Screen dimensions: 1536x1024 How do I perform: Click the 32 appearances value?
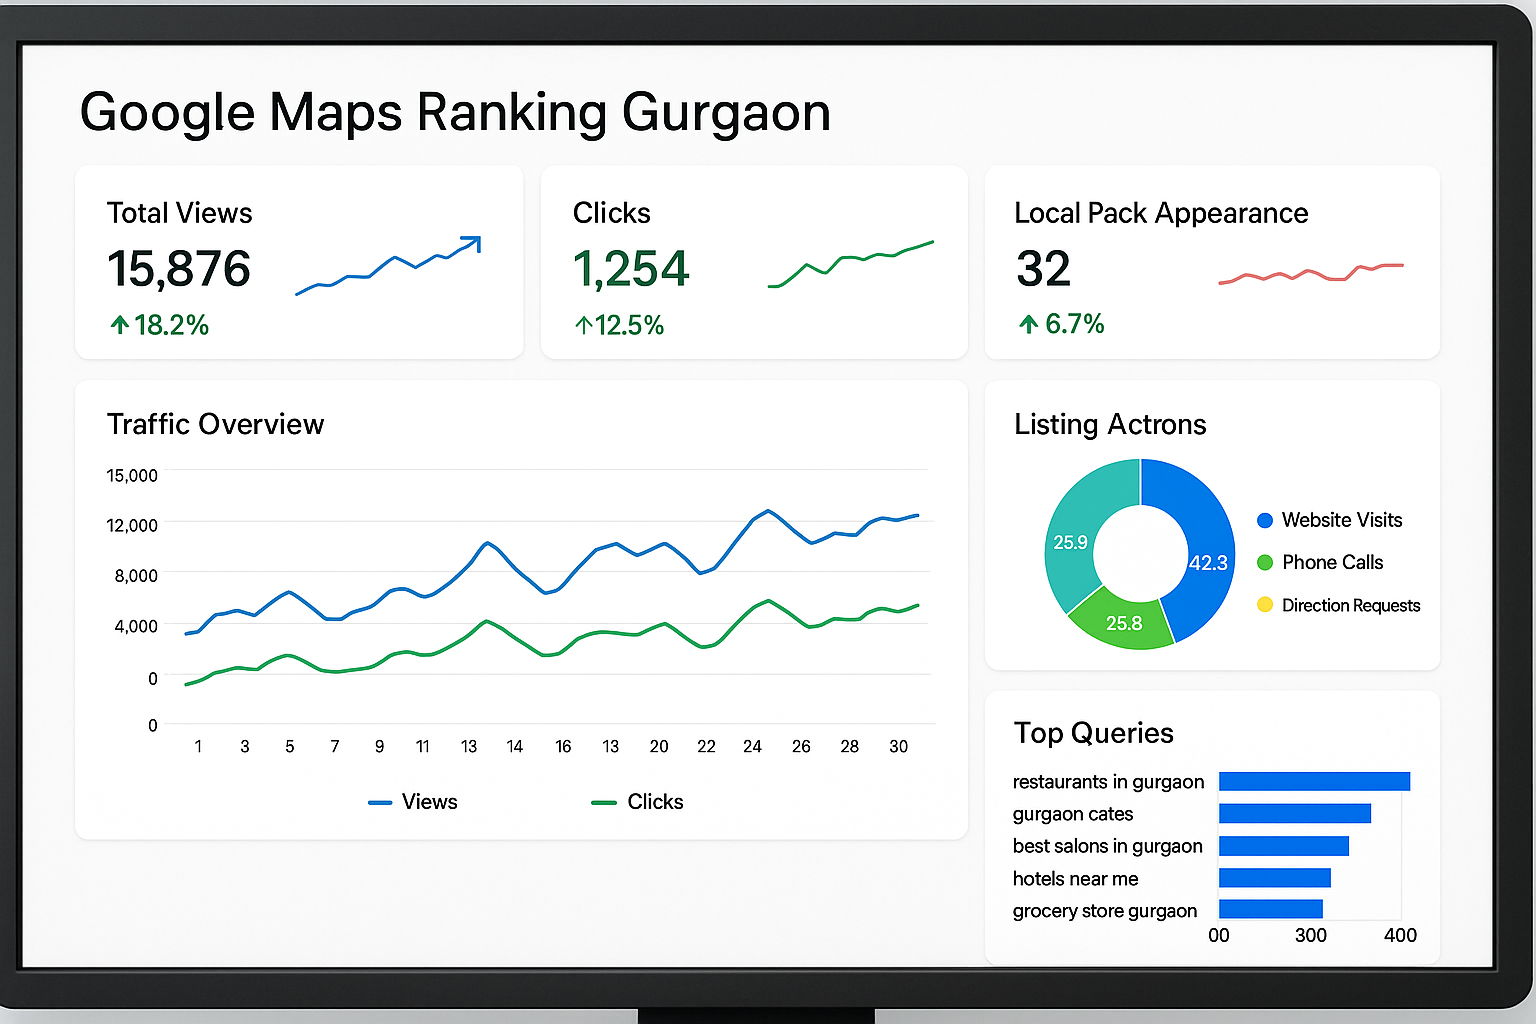point(1043,268)
